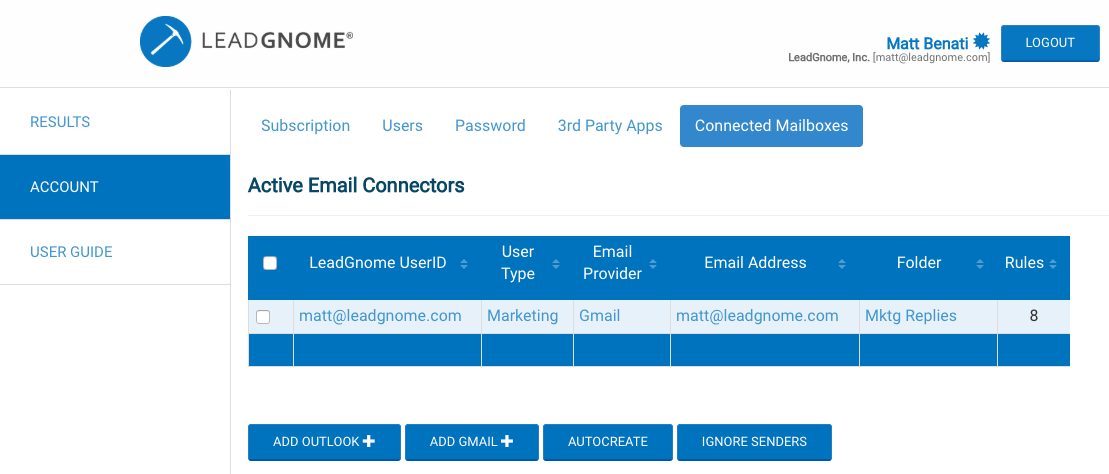
Task: Click the Rules column header label
Action: click(x=1024, y=263)
